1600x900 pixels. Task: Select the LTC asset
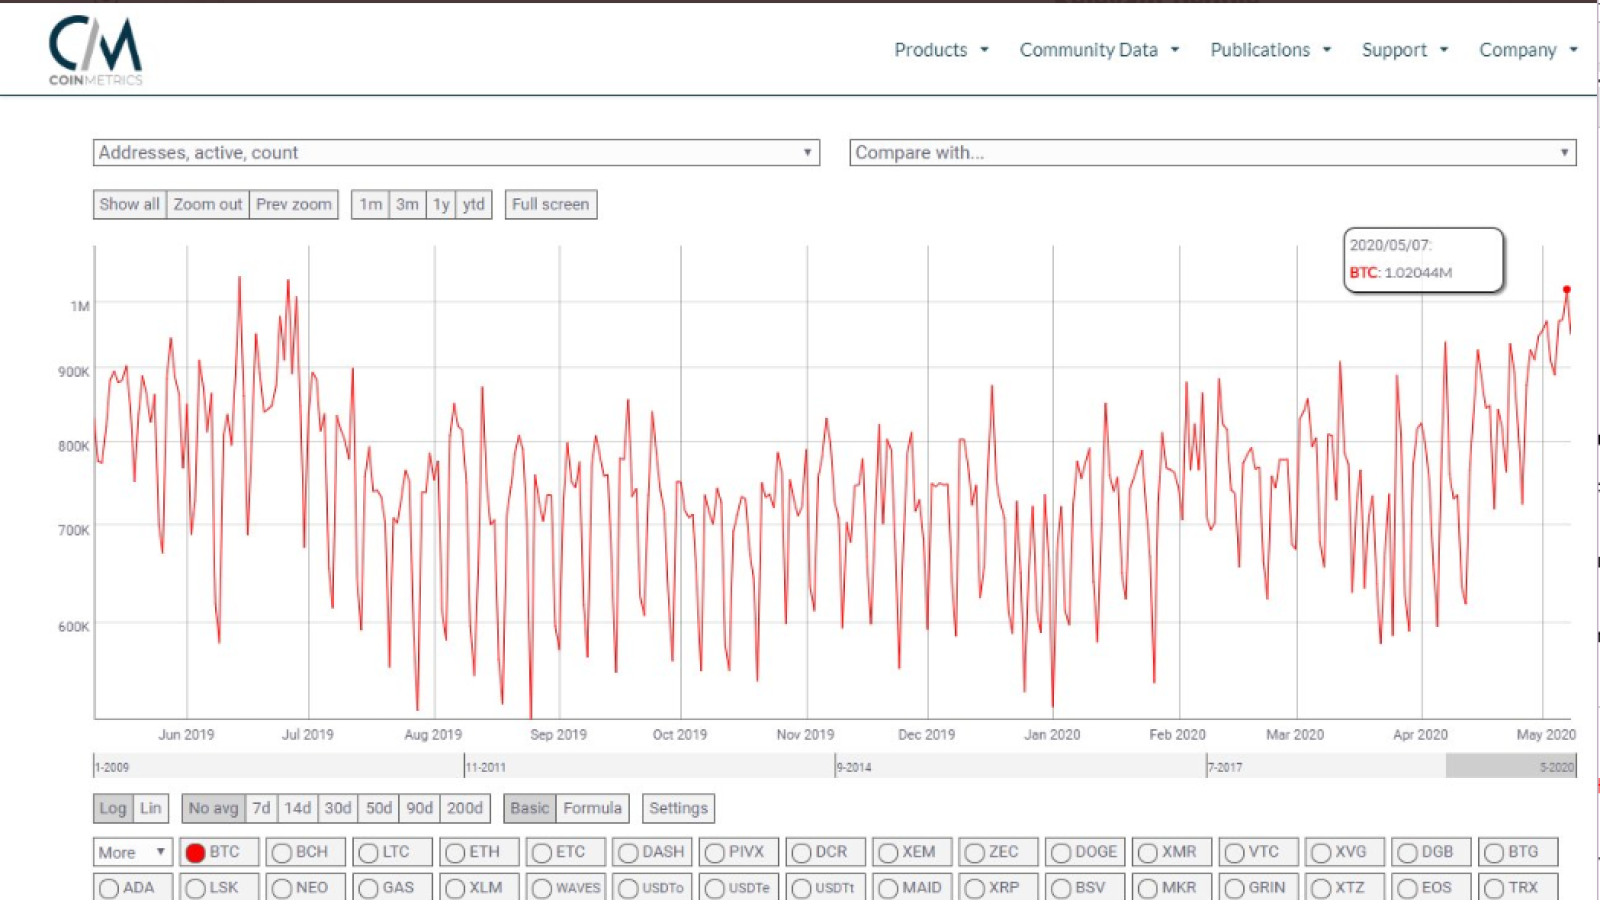point(392,852)
